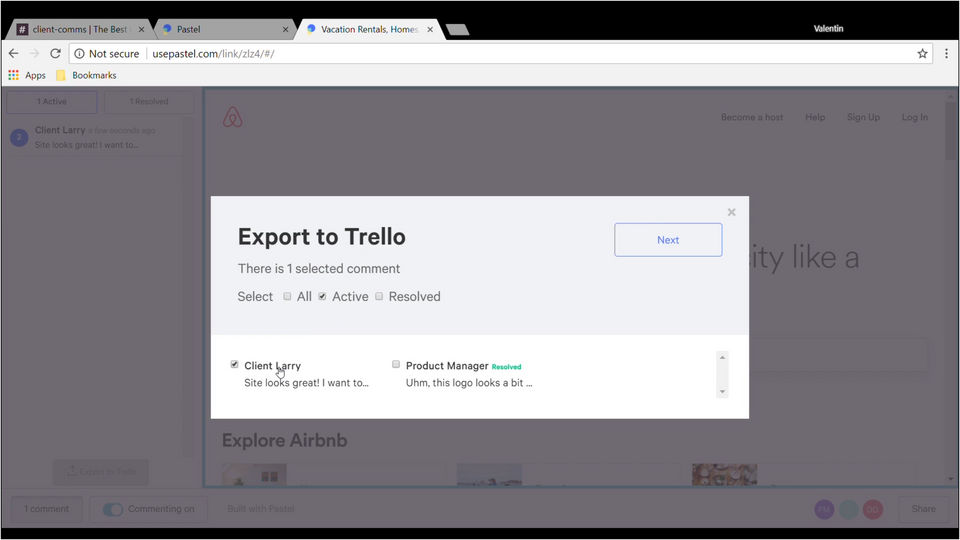The image size is (960, 540).
Task: Check the Resolved select checkbox
Action: coord(379,296)
